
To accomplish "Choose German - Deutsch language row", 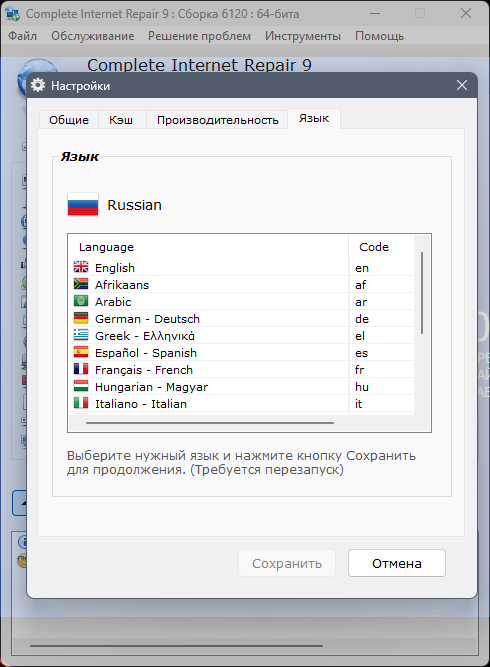I will (x=241, y=319).
